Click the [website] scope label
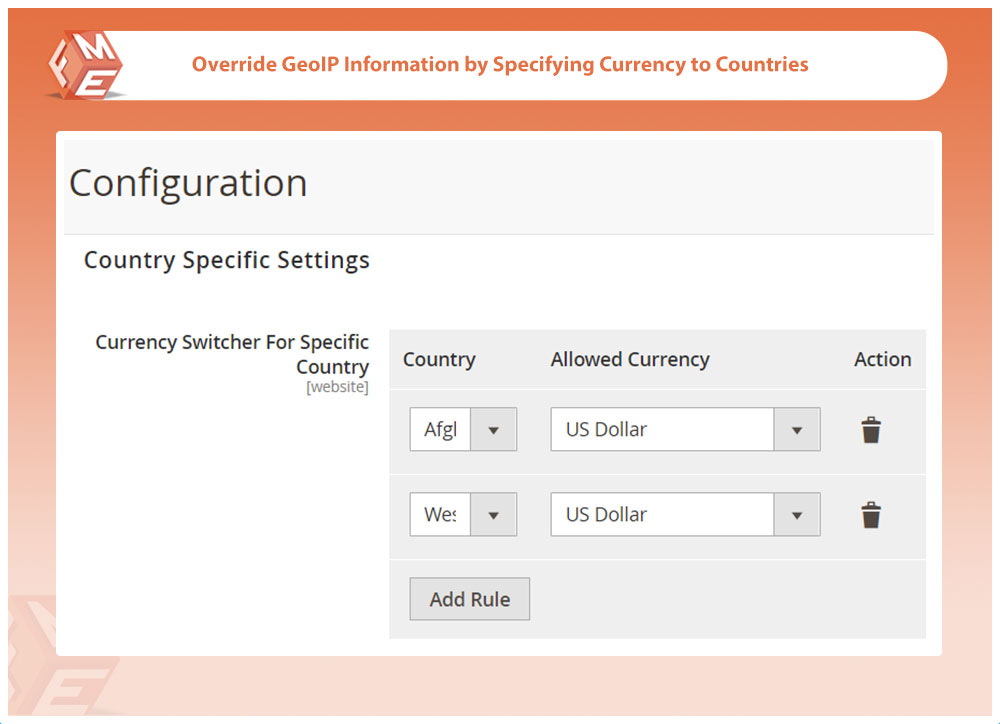Screen dimensions: 1000x724 coord(337,387)
